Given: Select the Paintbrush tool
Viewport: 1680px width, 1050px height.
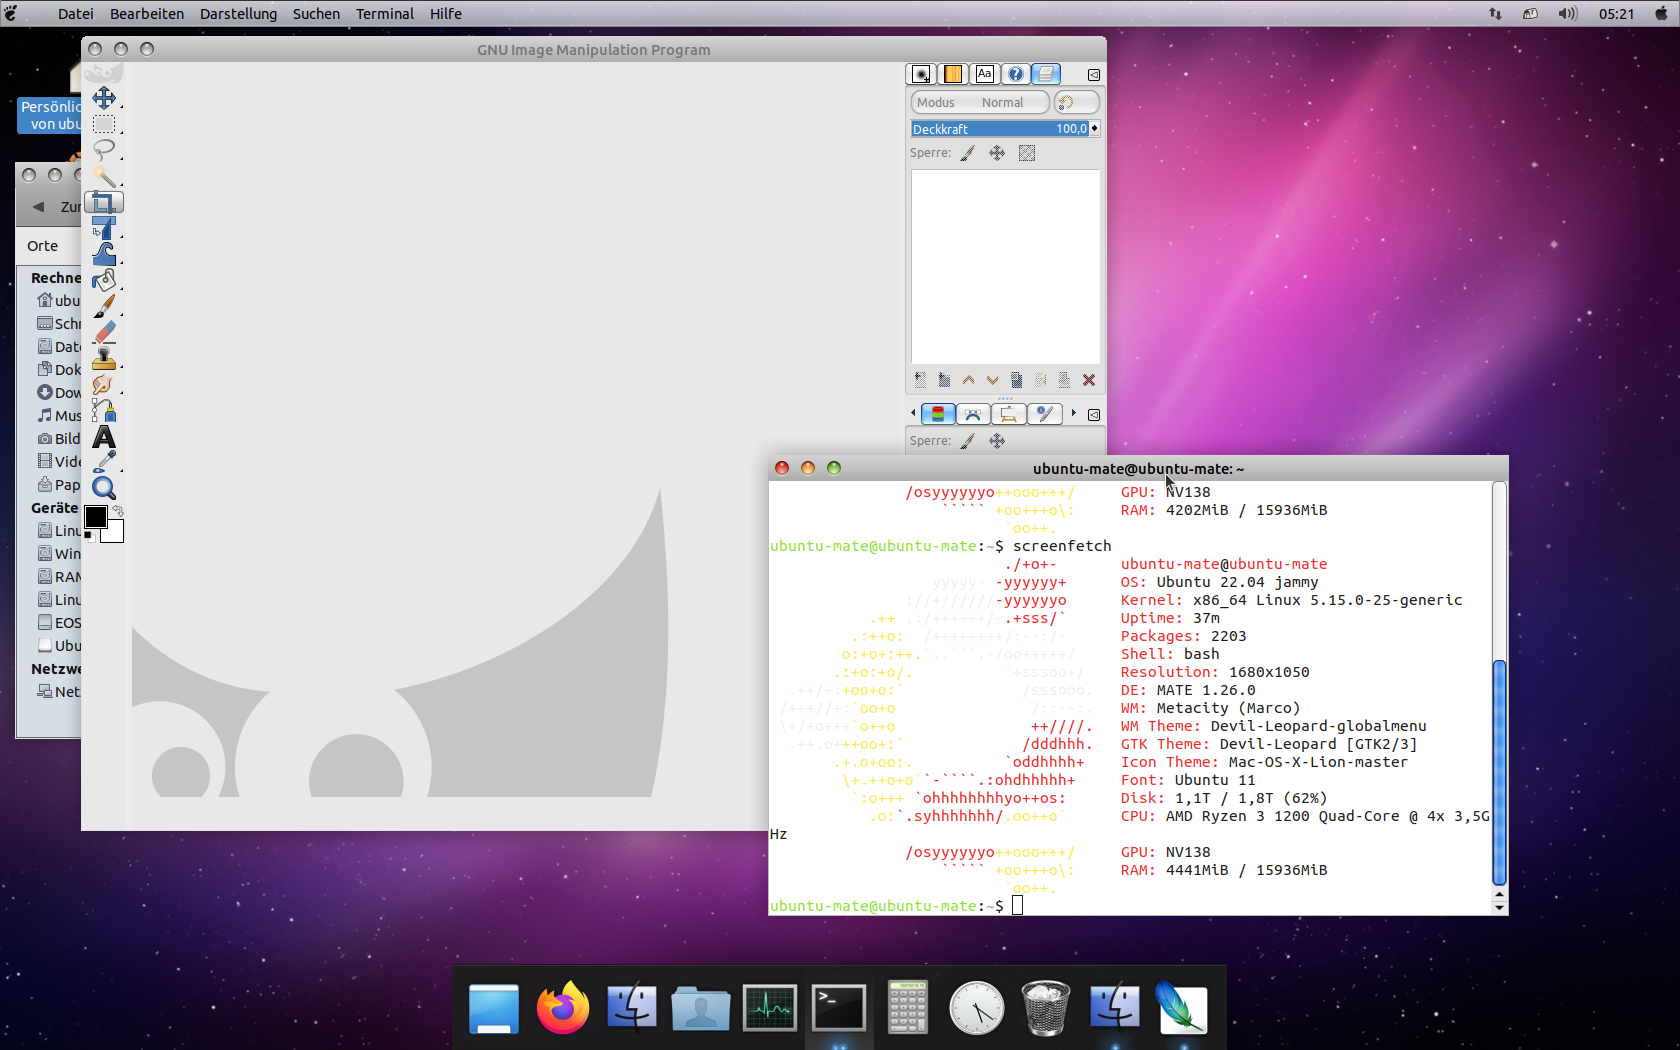Looking at the screenshot, I should [x=104, y=306].
